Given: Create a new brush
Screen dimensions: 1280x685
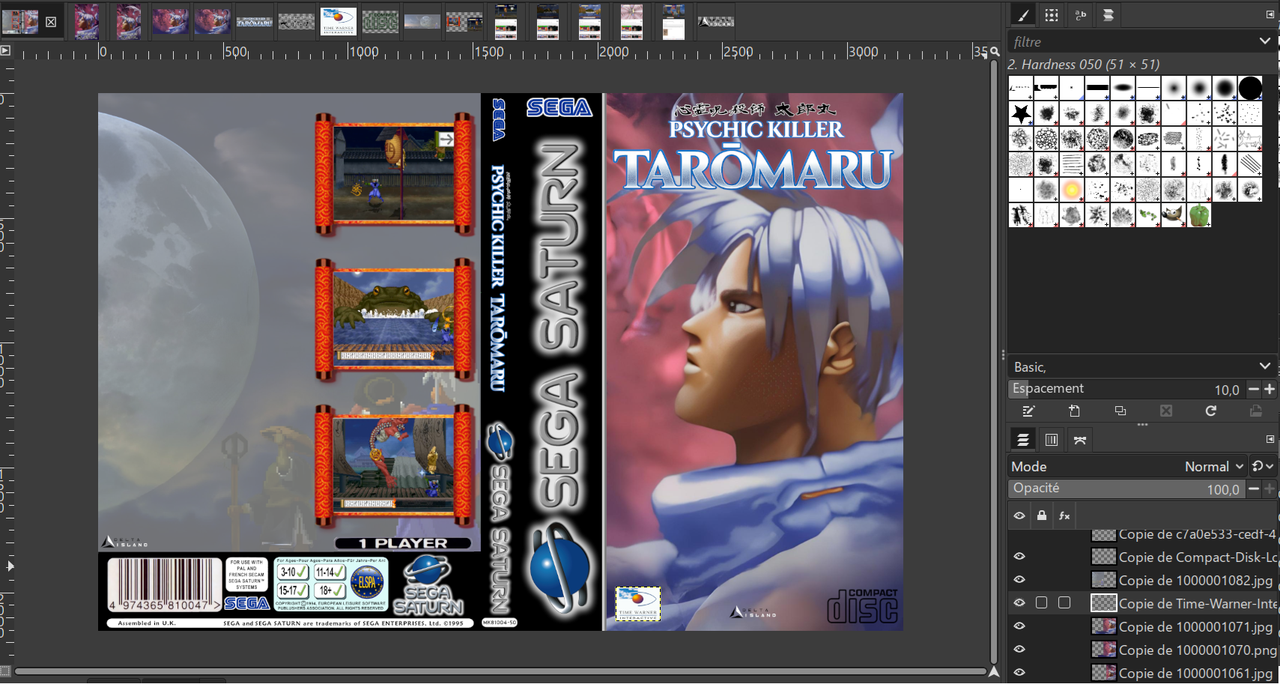Looking at the screenshot, I should click(x=1074, y=411).
